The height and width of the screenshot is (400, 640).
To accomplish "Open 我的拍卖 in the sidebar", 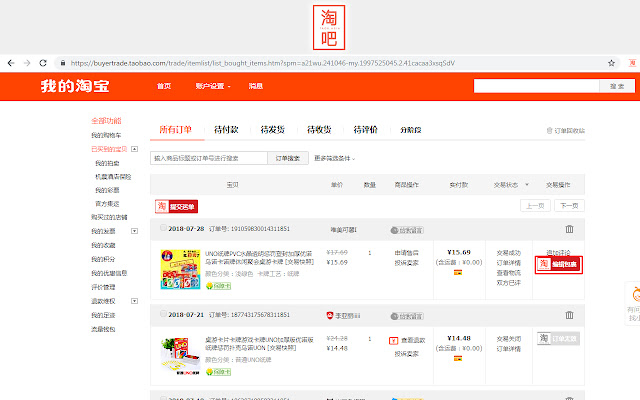I will 107,163.
